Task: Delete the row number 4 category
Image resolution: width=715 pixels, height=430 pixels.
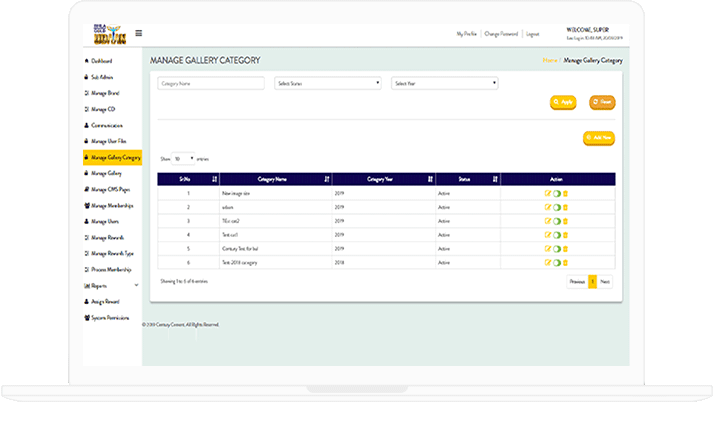Action: coord(565,235)
